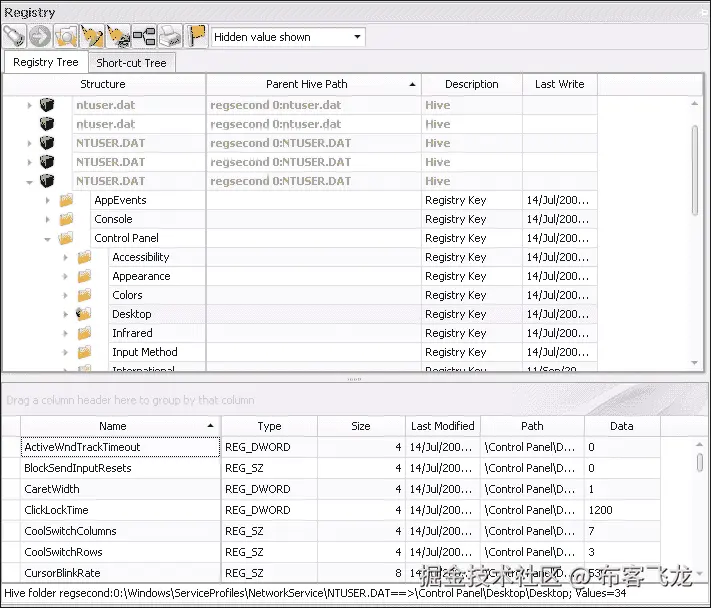Select the Control Panel tree label
Viewport: 711px width, 608px height.
point(127,238)
